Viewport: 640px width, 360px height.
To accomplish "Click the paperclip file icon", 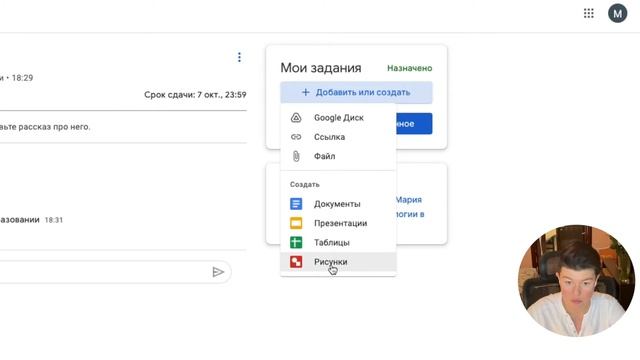I will tap(296, 156).
